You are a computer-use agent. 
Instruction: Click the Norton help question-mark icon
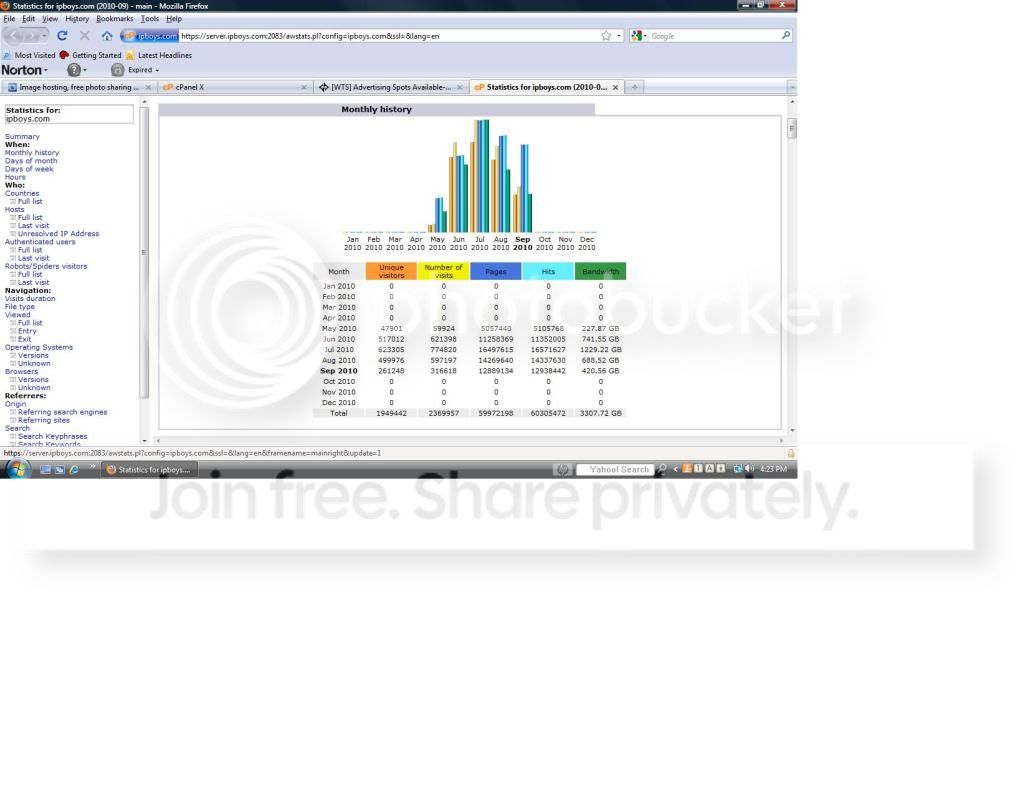coord(74,70)
